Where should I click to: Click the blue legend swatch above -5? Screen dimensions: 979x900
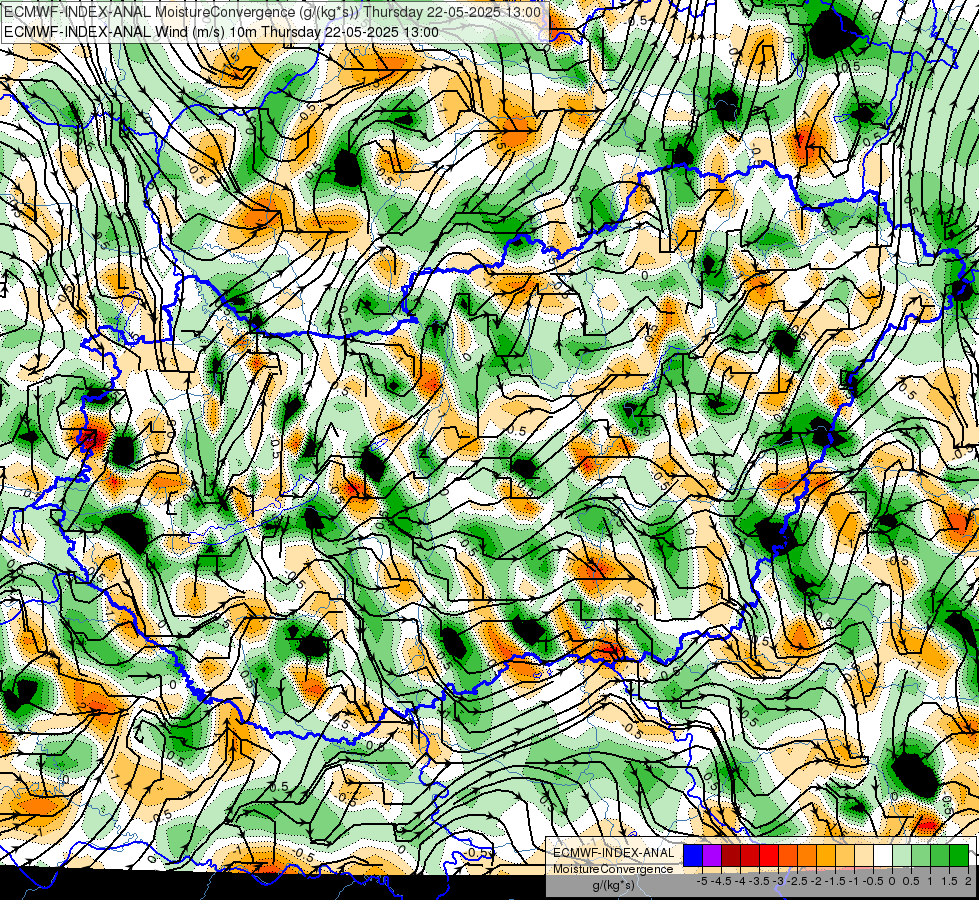click(693, 855)
